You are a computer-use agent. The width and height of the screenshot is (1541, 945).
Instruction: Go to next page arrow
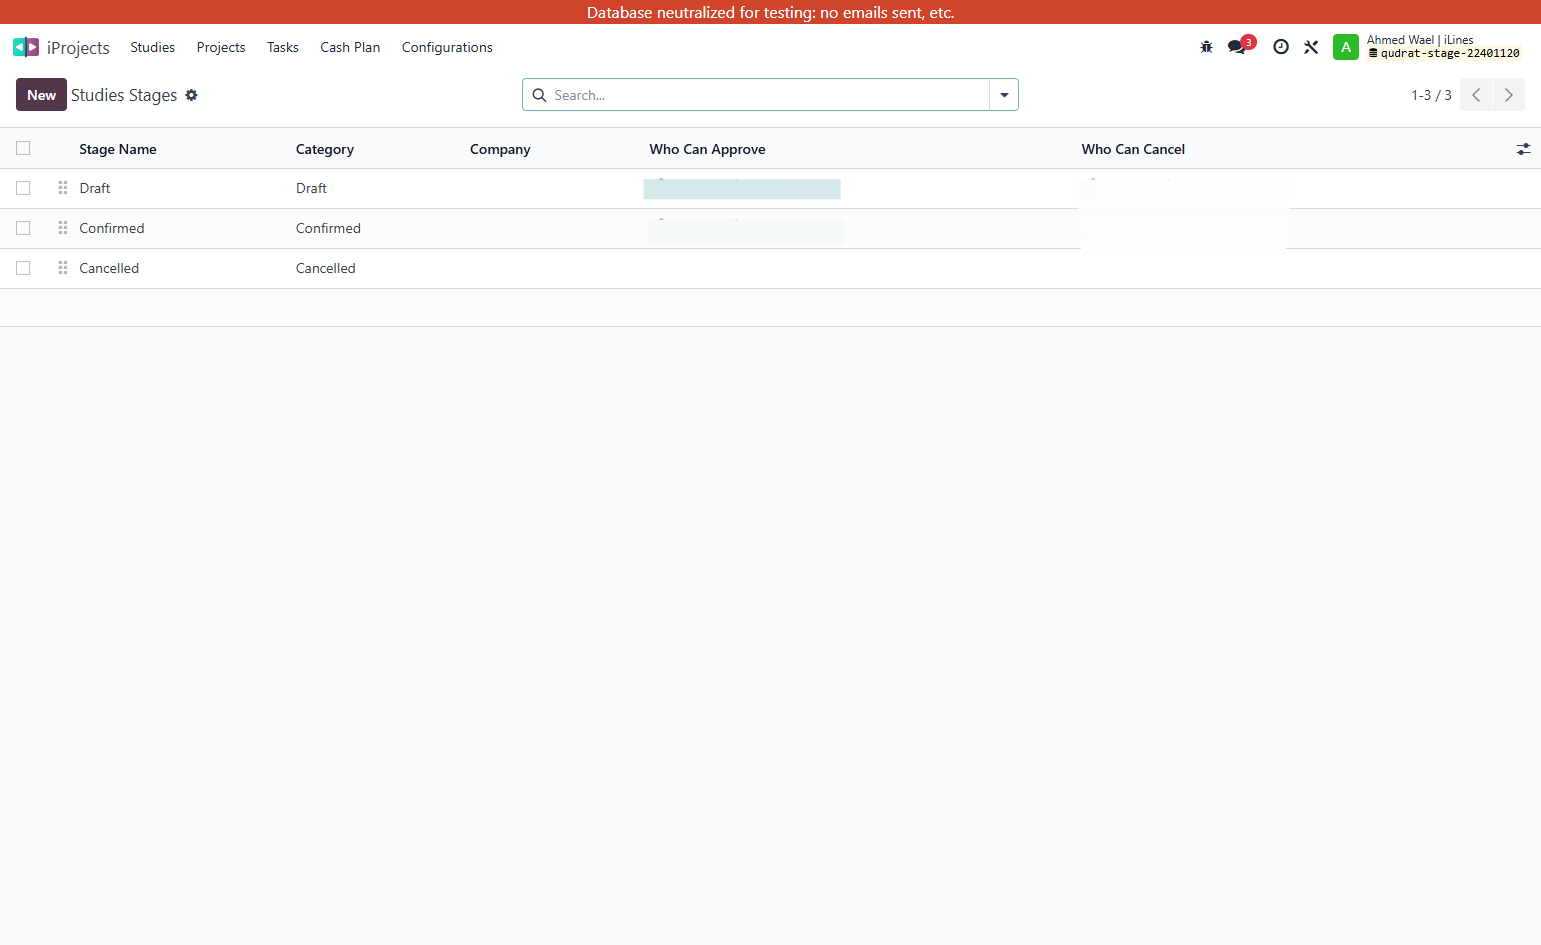coord(1509,95)
